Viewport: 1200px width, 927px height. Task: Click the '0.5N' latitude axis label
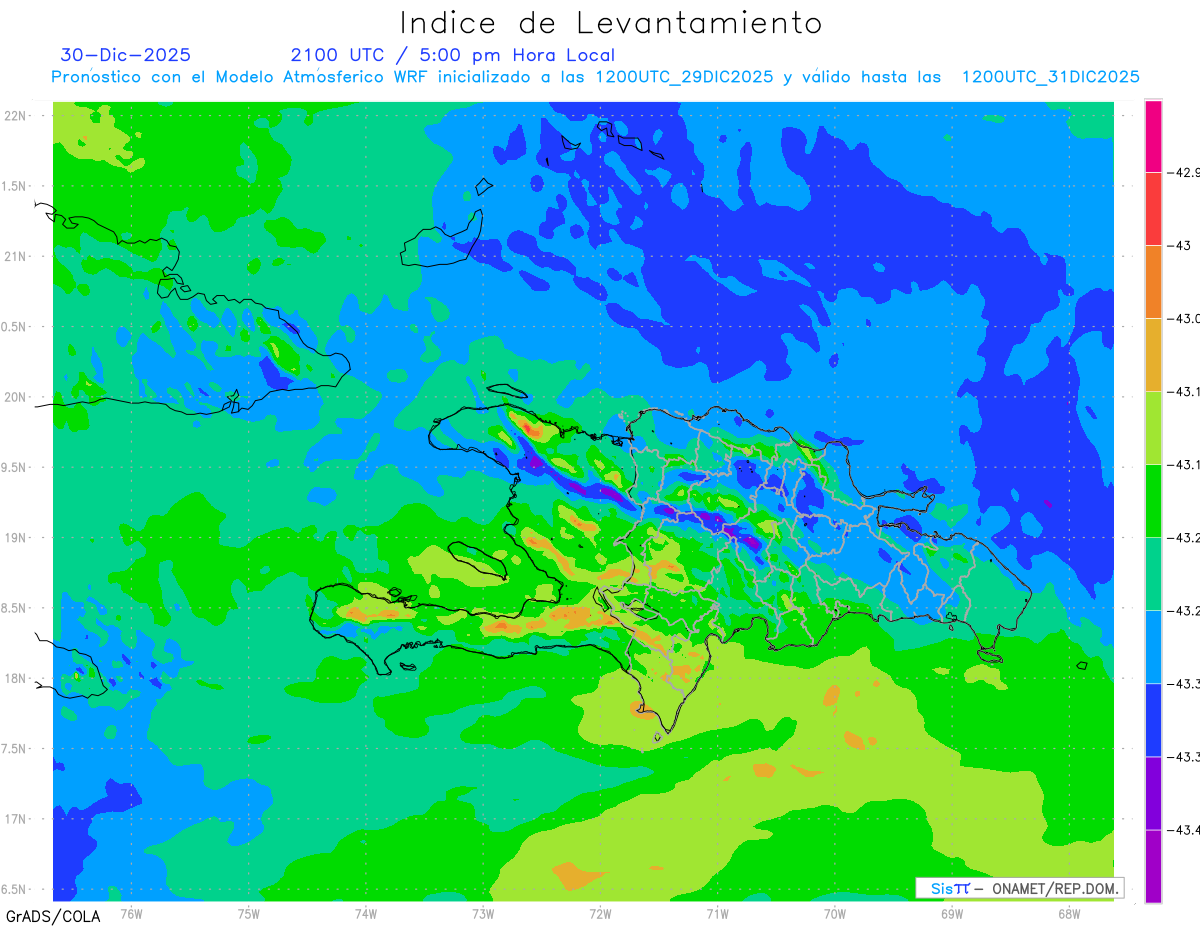point(15,327)
